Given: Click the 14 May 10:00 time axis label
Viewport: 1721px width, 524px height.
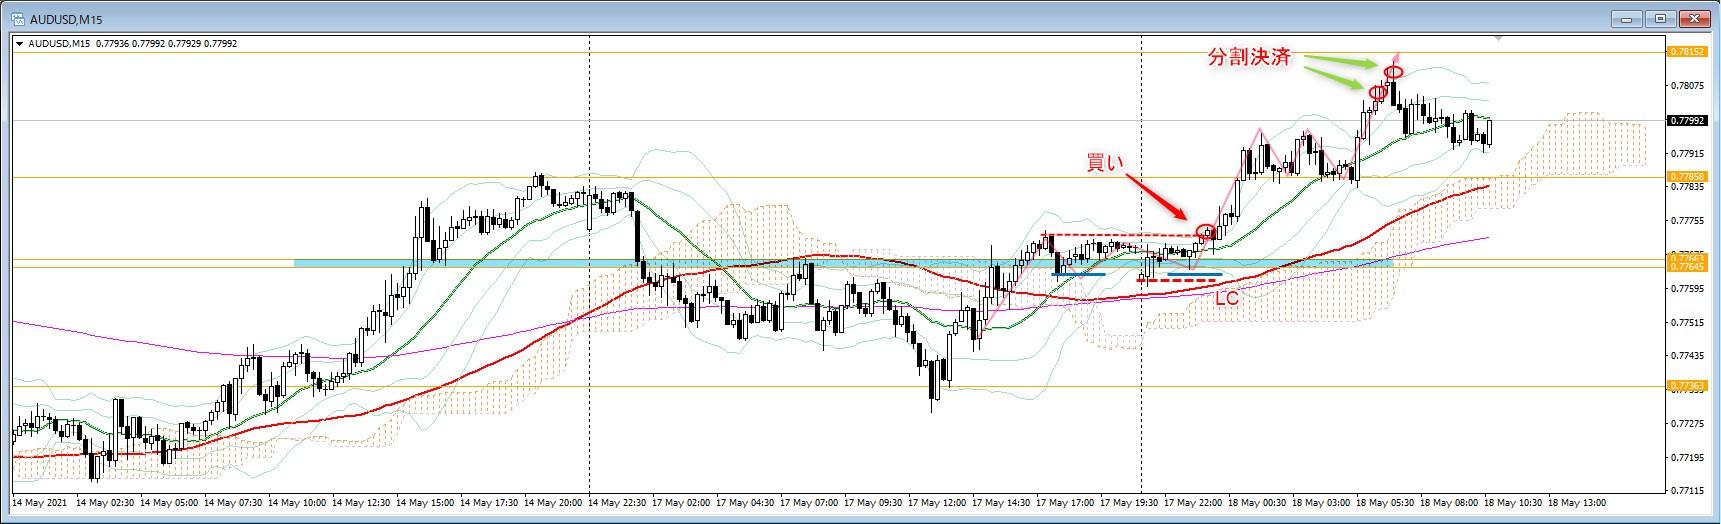Looking at the screenshot, I should click(x=299, y=502).
